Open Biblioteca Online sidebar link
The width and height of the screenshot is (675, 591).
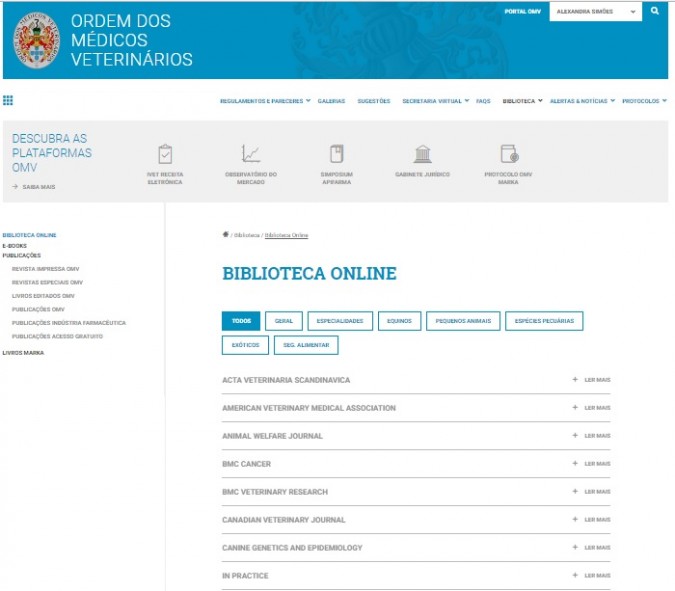coord(29,235)
